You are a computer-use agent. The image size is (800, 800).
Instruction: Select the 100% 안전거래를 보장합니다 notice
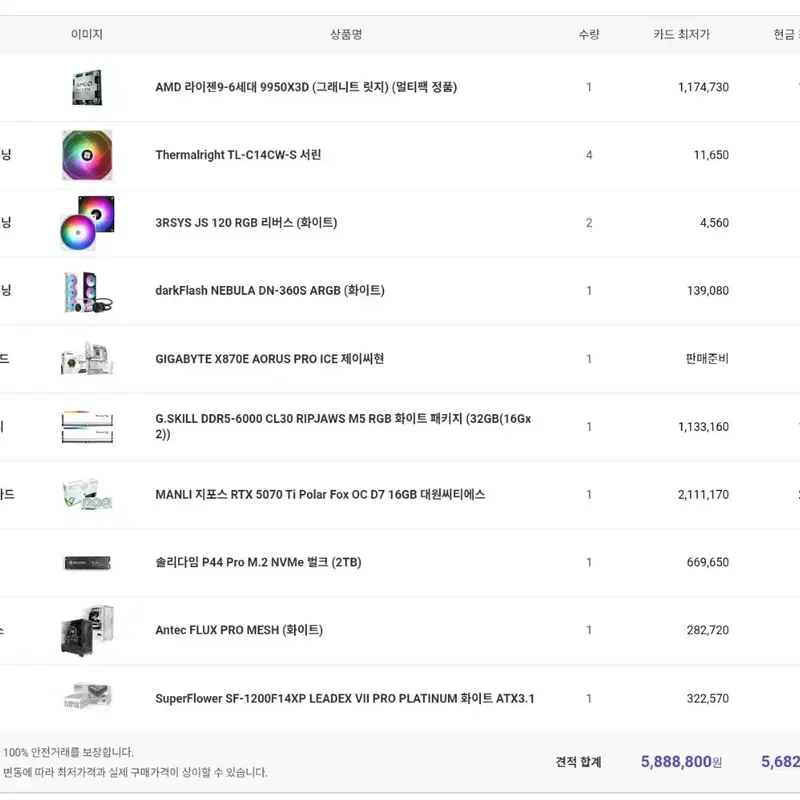click(x=68, y=752)
